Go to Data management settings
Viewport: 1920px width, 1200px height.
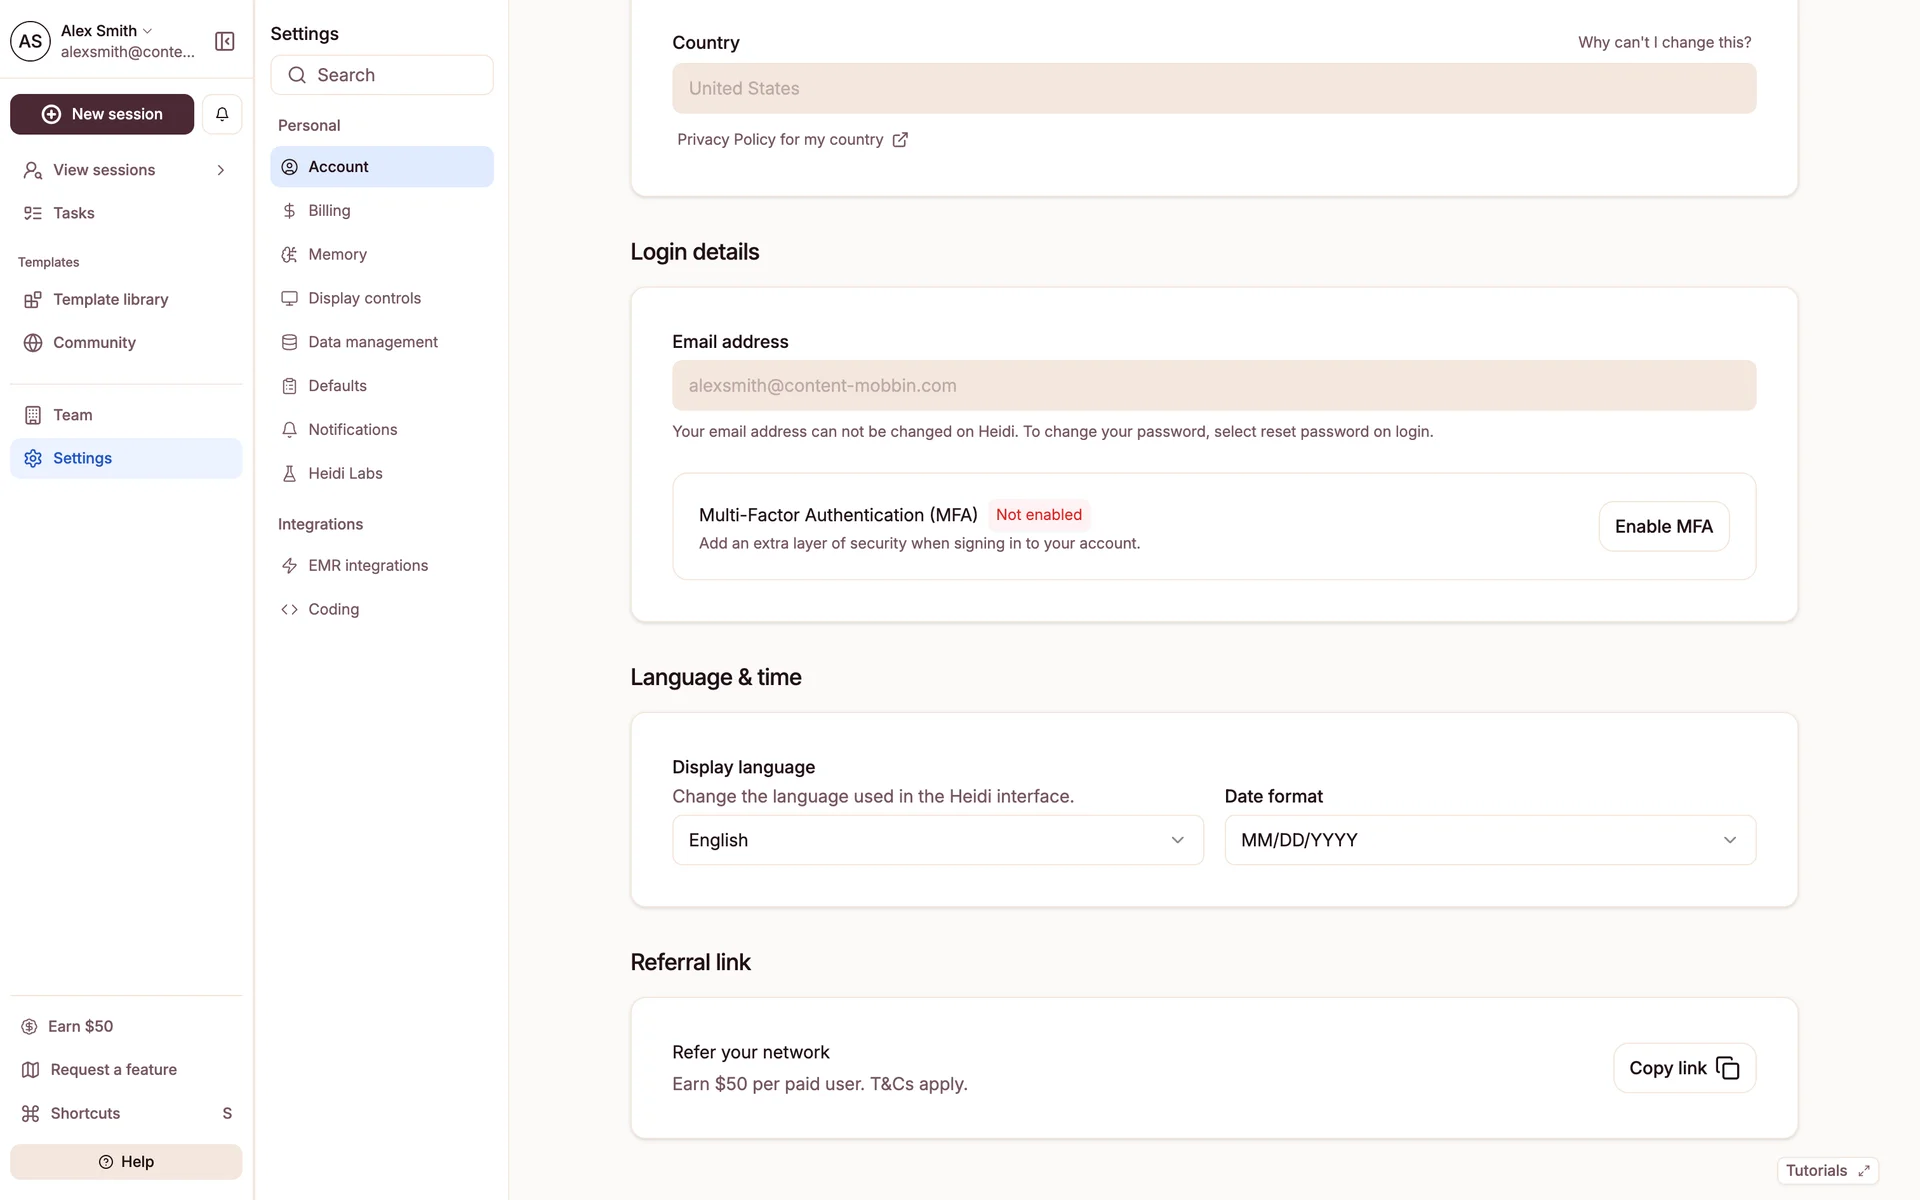372,342
